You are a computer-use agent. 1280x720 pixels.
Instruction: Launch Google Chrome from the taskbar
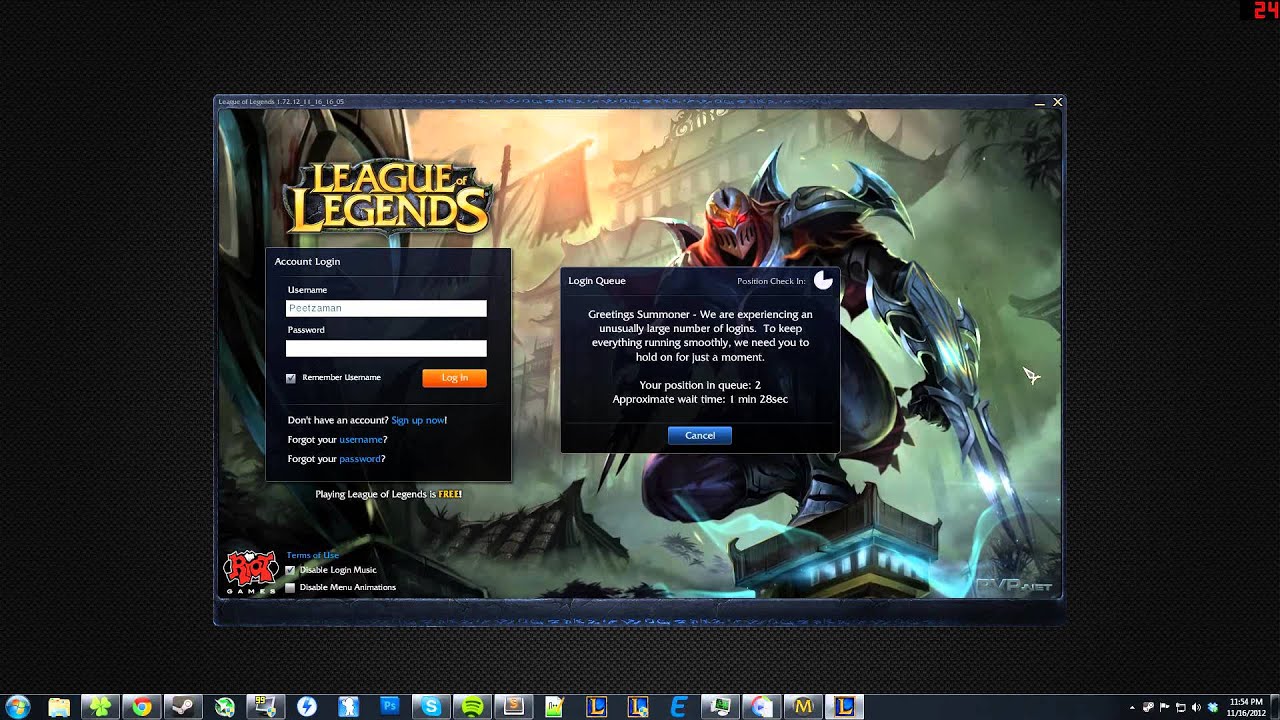click(142, 707)
